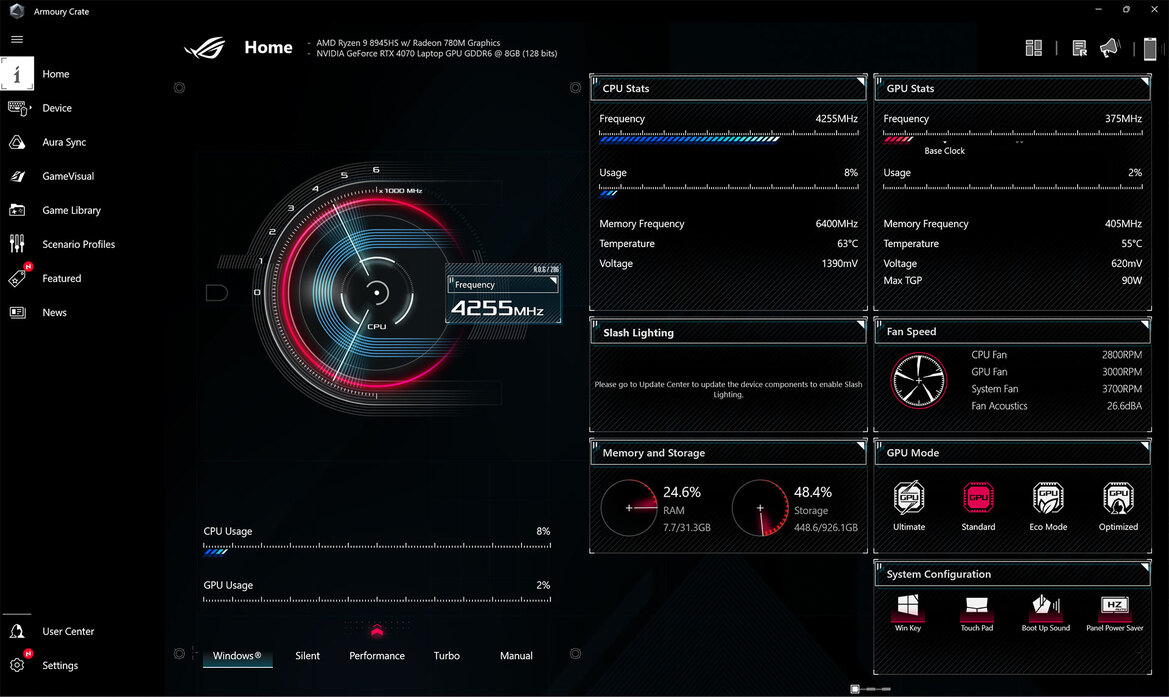This screenshot has height=697, width=1169.
Task: Click the dashboard layout icon
Action: (1033, 48)
